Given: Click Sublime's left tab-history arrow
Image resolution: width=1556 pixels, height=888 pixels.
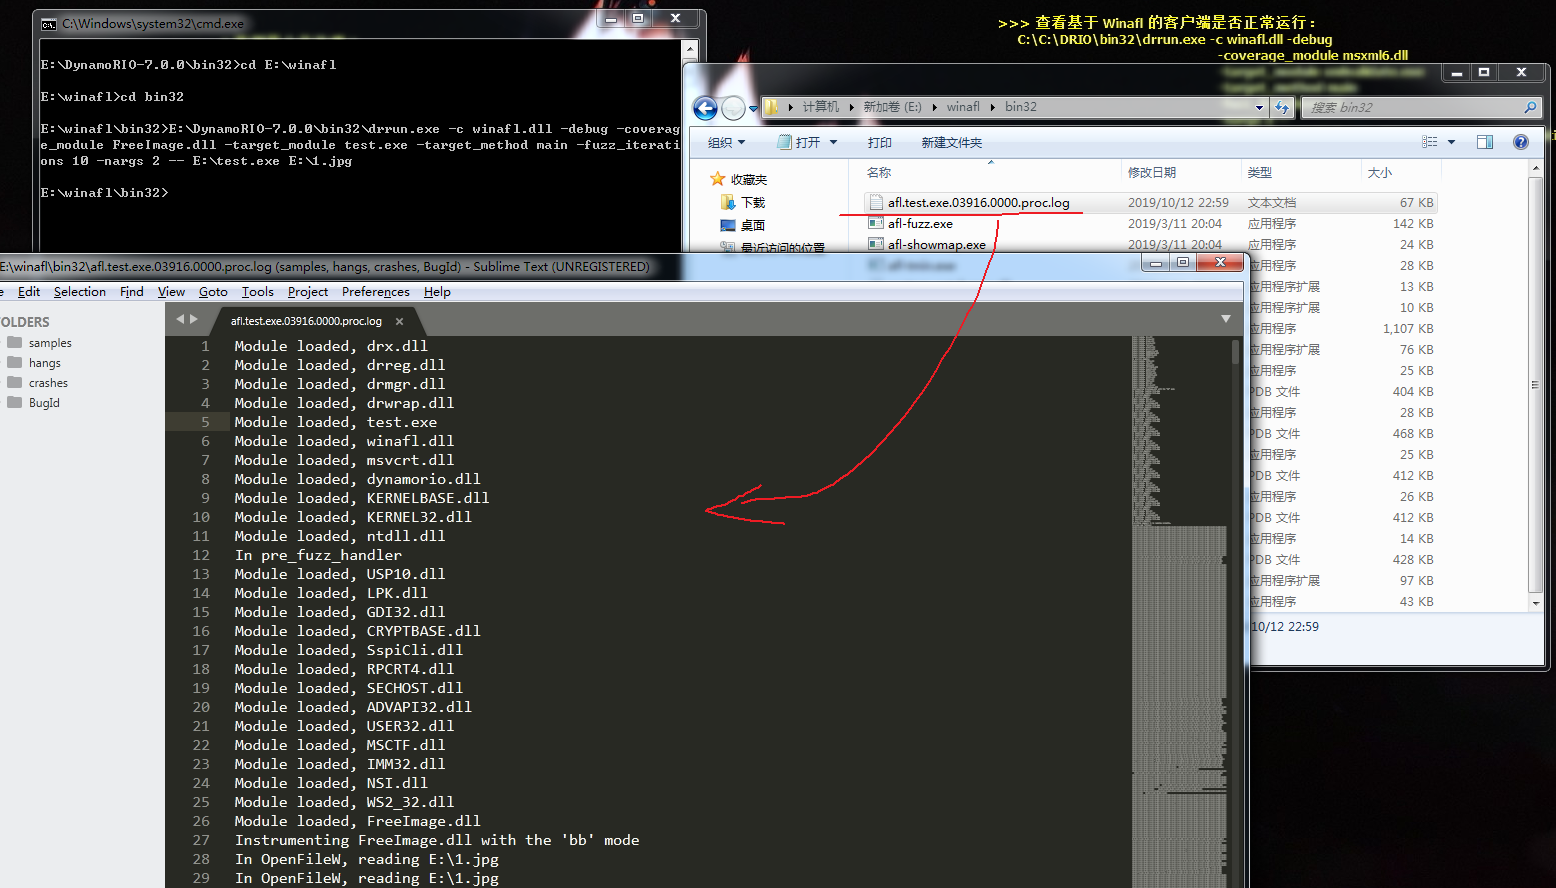Looking at the screenshot, I should tap(180, 320).
